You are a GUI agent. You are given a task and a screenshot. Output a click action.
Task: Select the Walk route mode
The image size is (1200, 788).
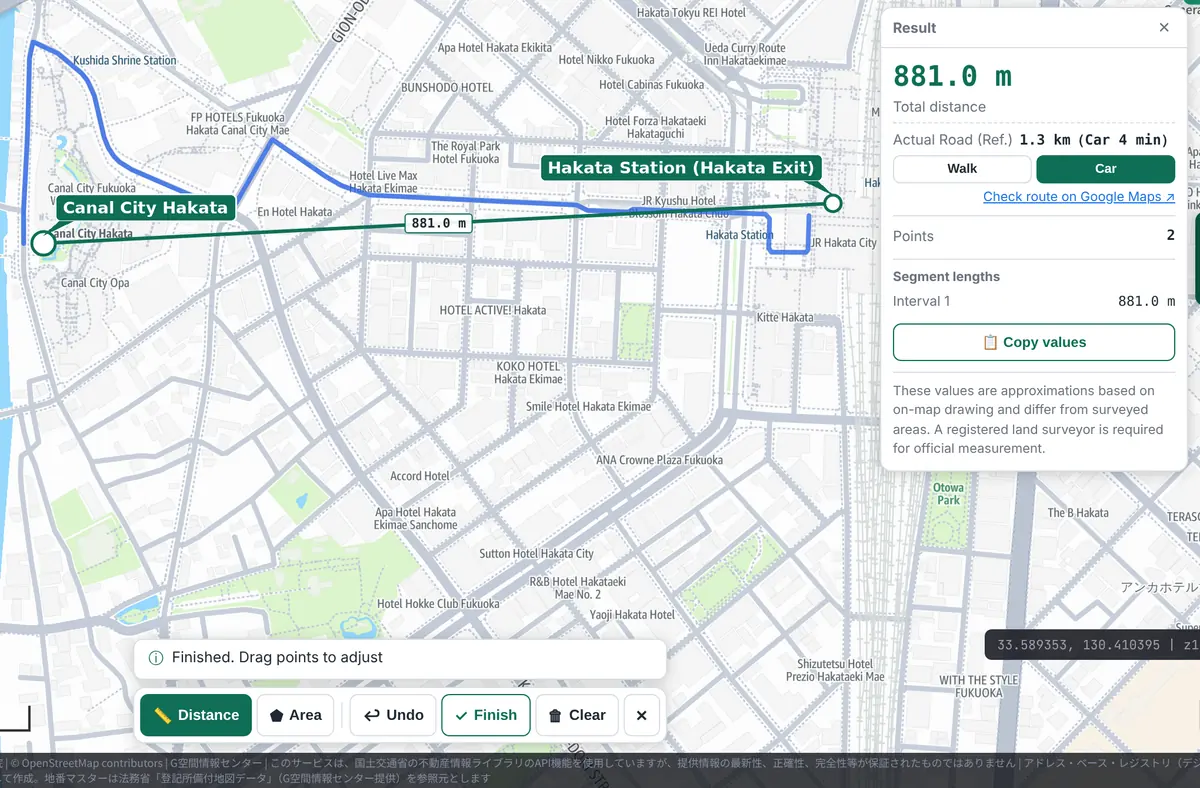(x=962, y=169)
